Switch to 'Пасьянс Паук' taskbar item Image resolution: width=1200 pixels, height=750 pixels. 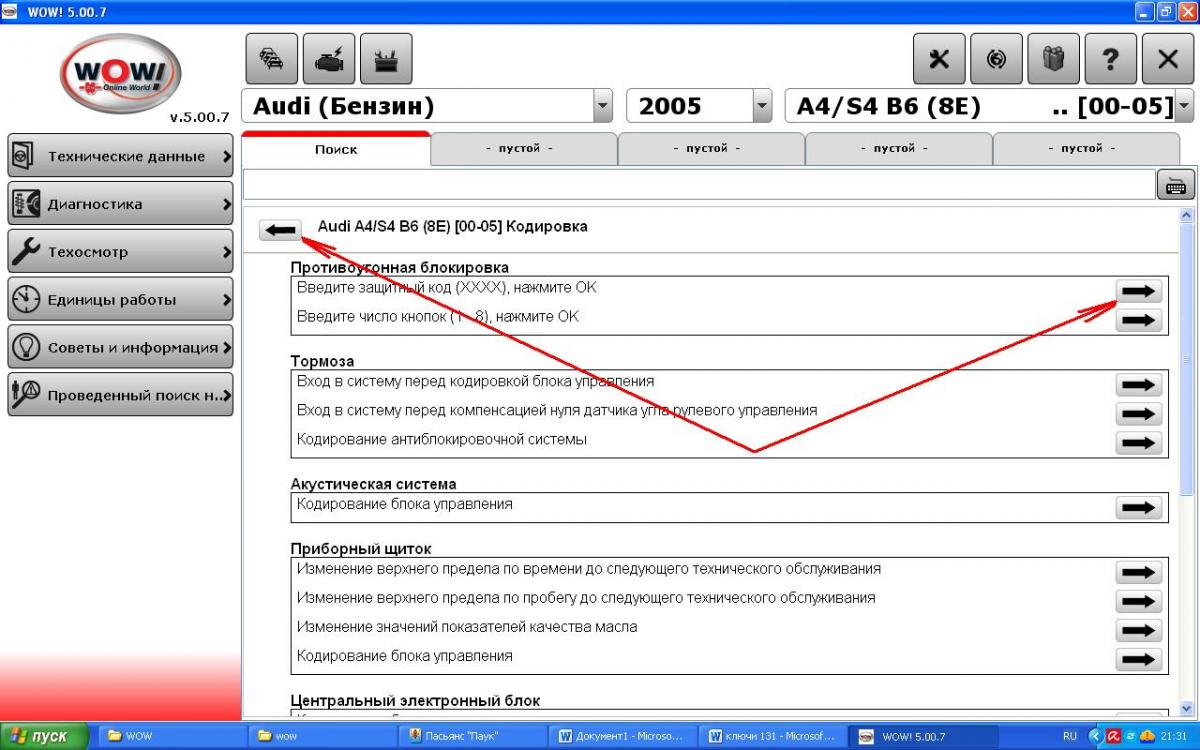point(473,736)
